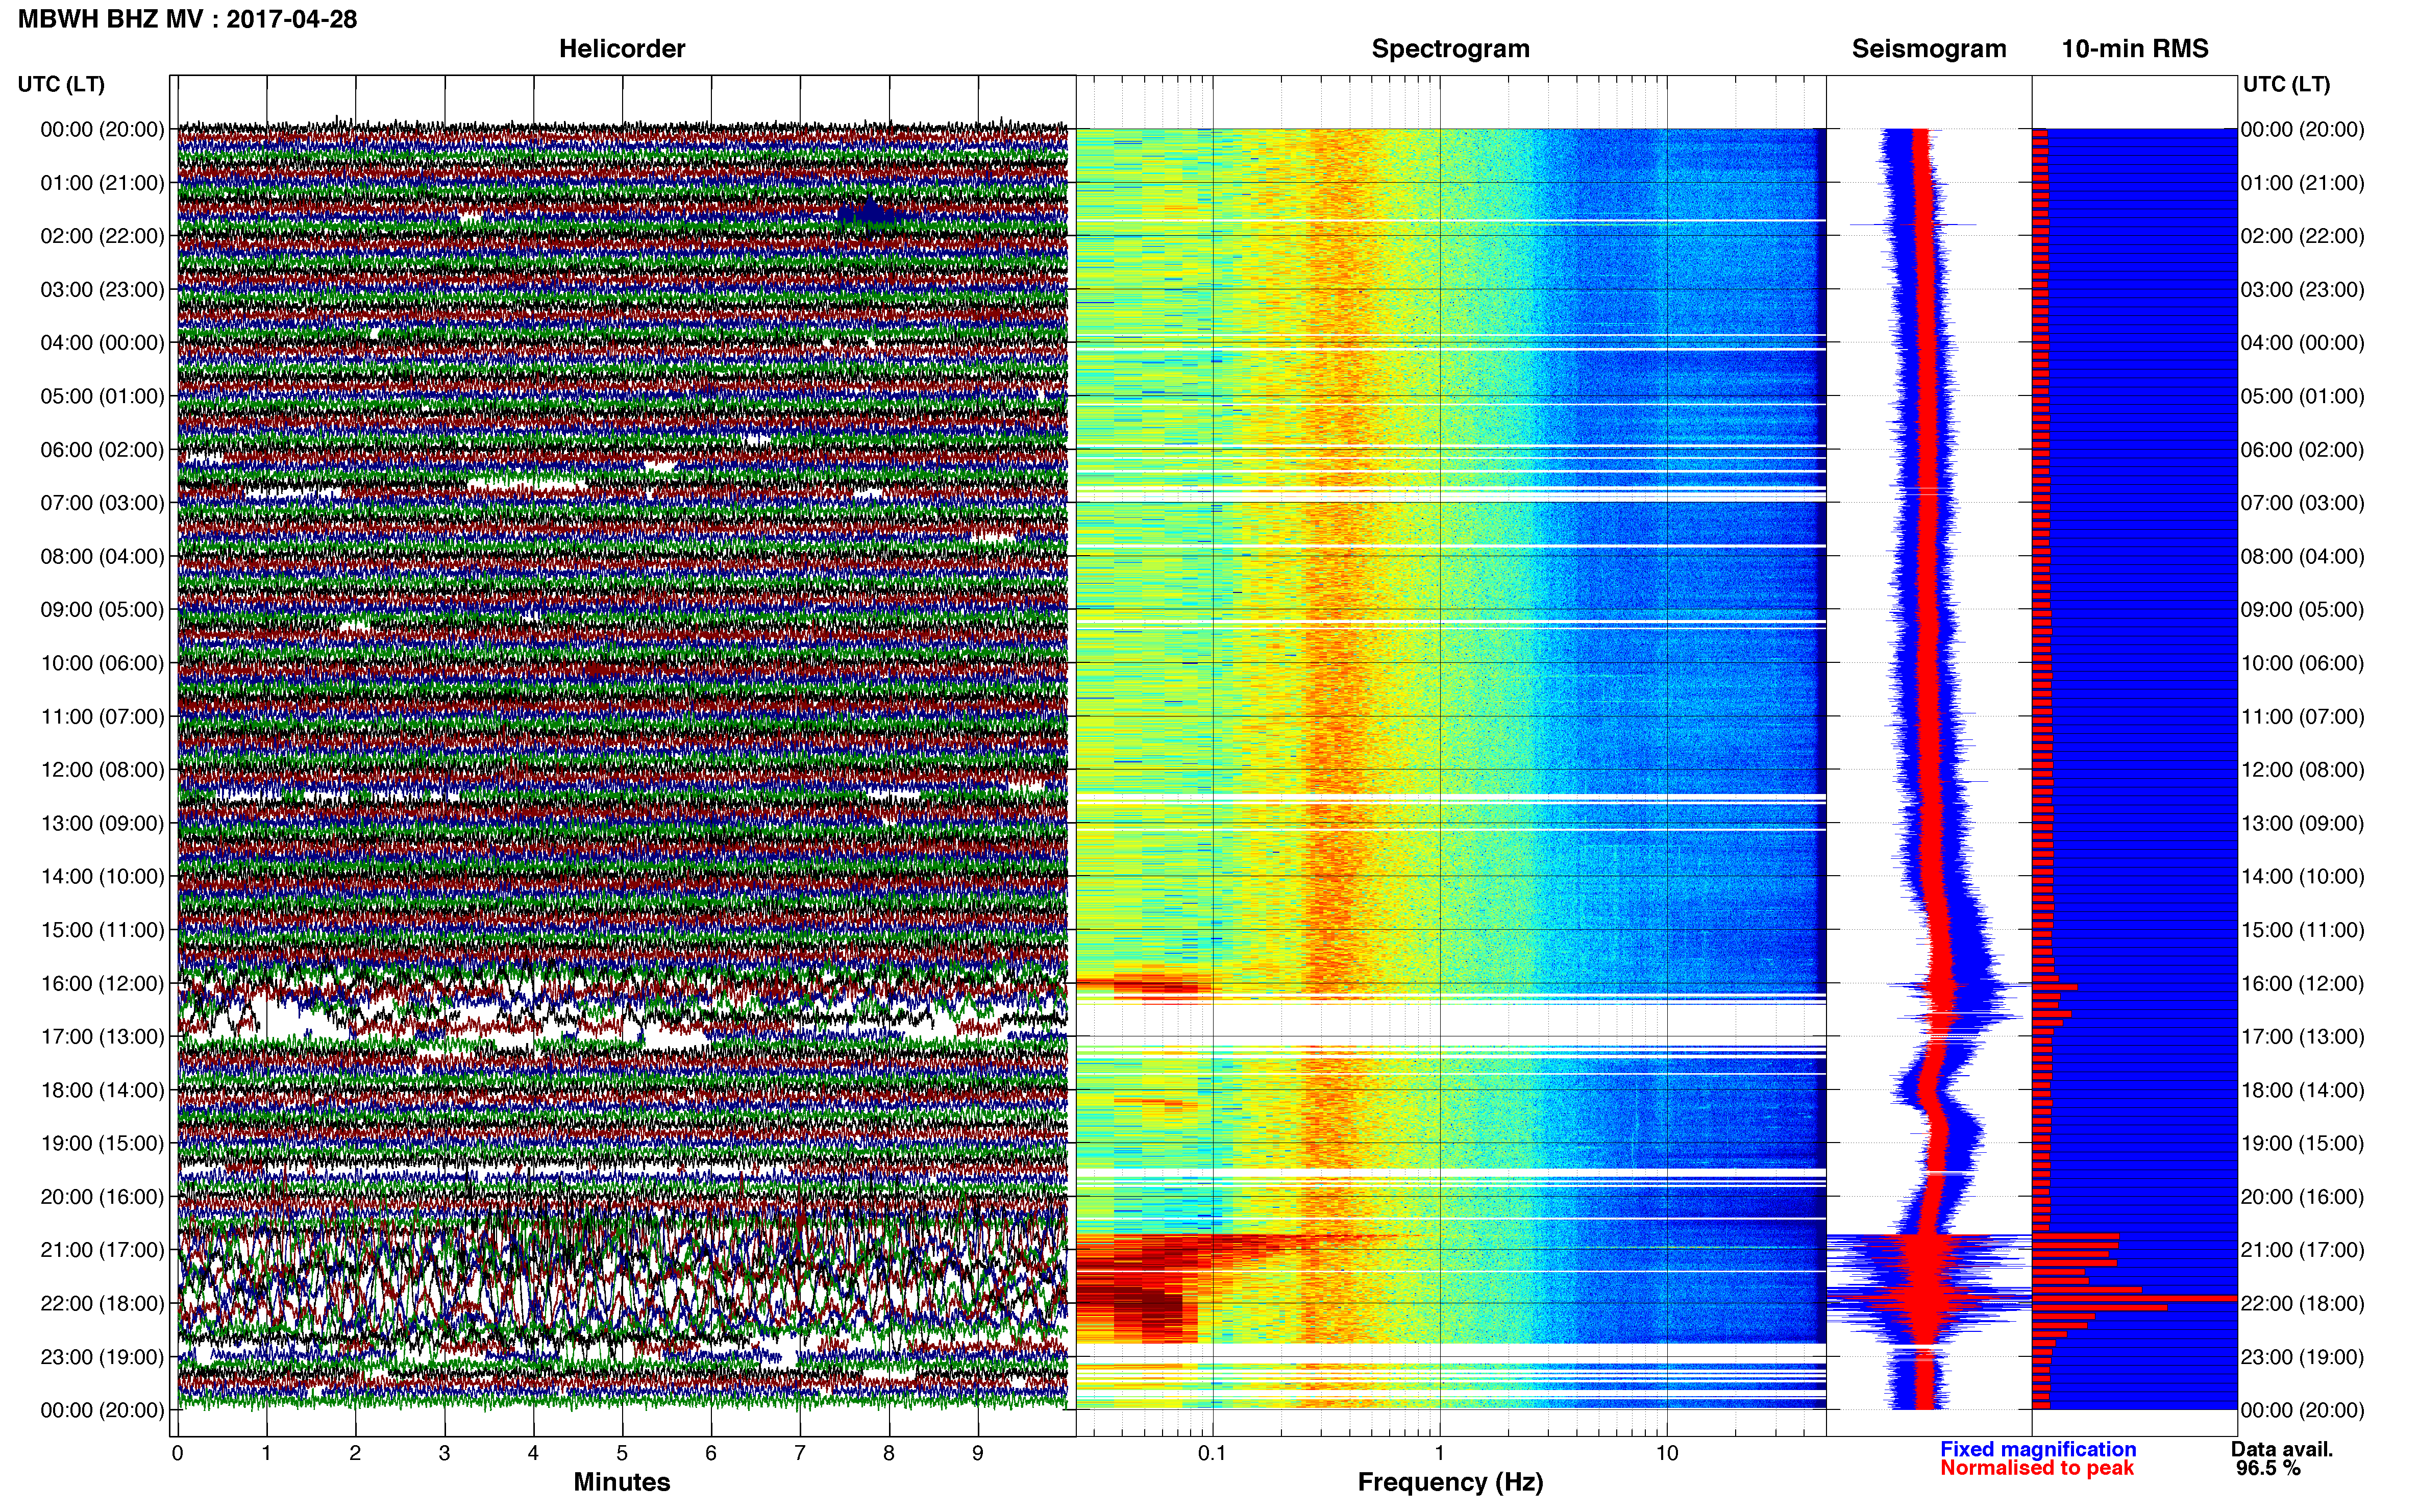Click 16:00 (12:00) on the Helicorder time axis

click(102, 983)
